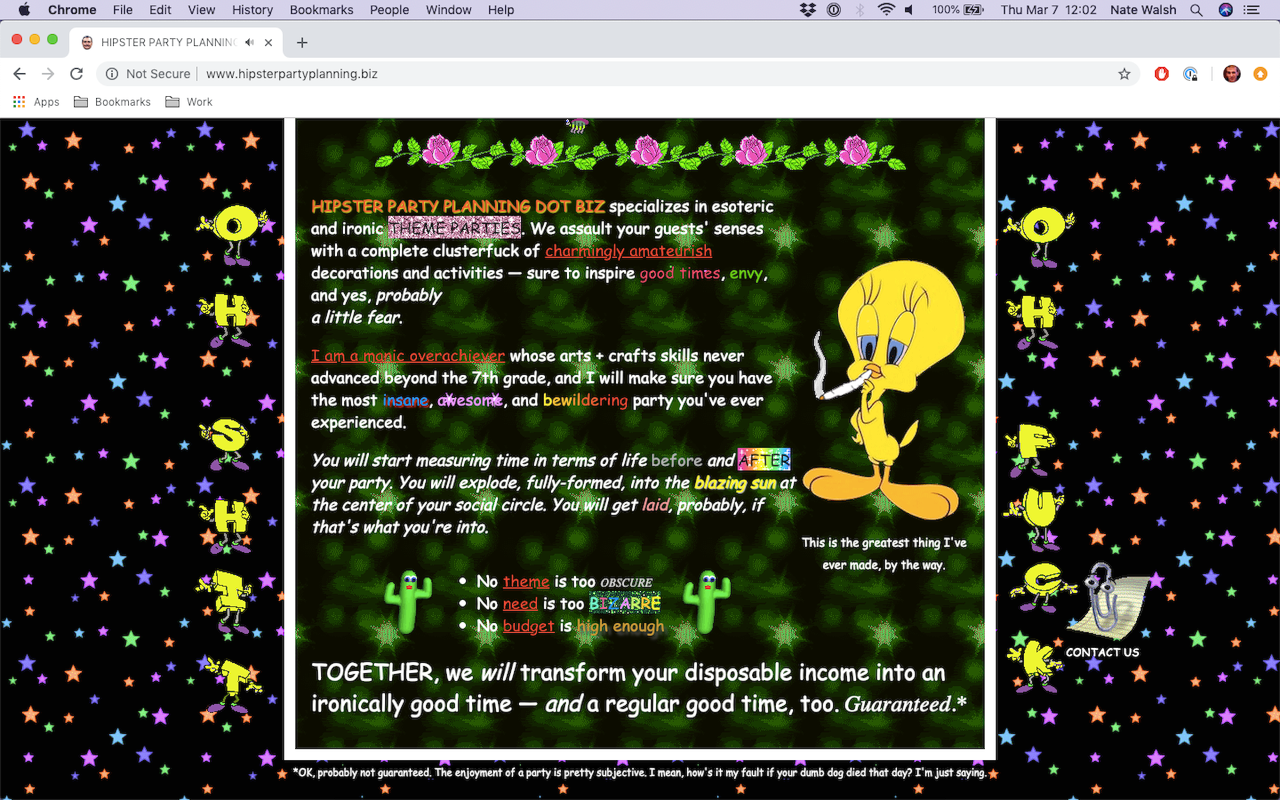Screen dimensions: 1280x800
Task: Follow the 'charmingly amateurish' link
Action: (628, 251)
